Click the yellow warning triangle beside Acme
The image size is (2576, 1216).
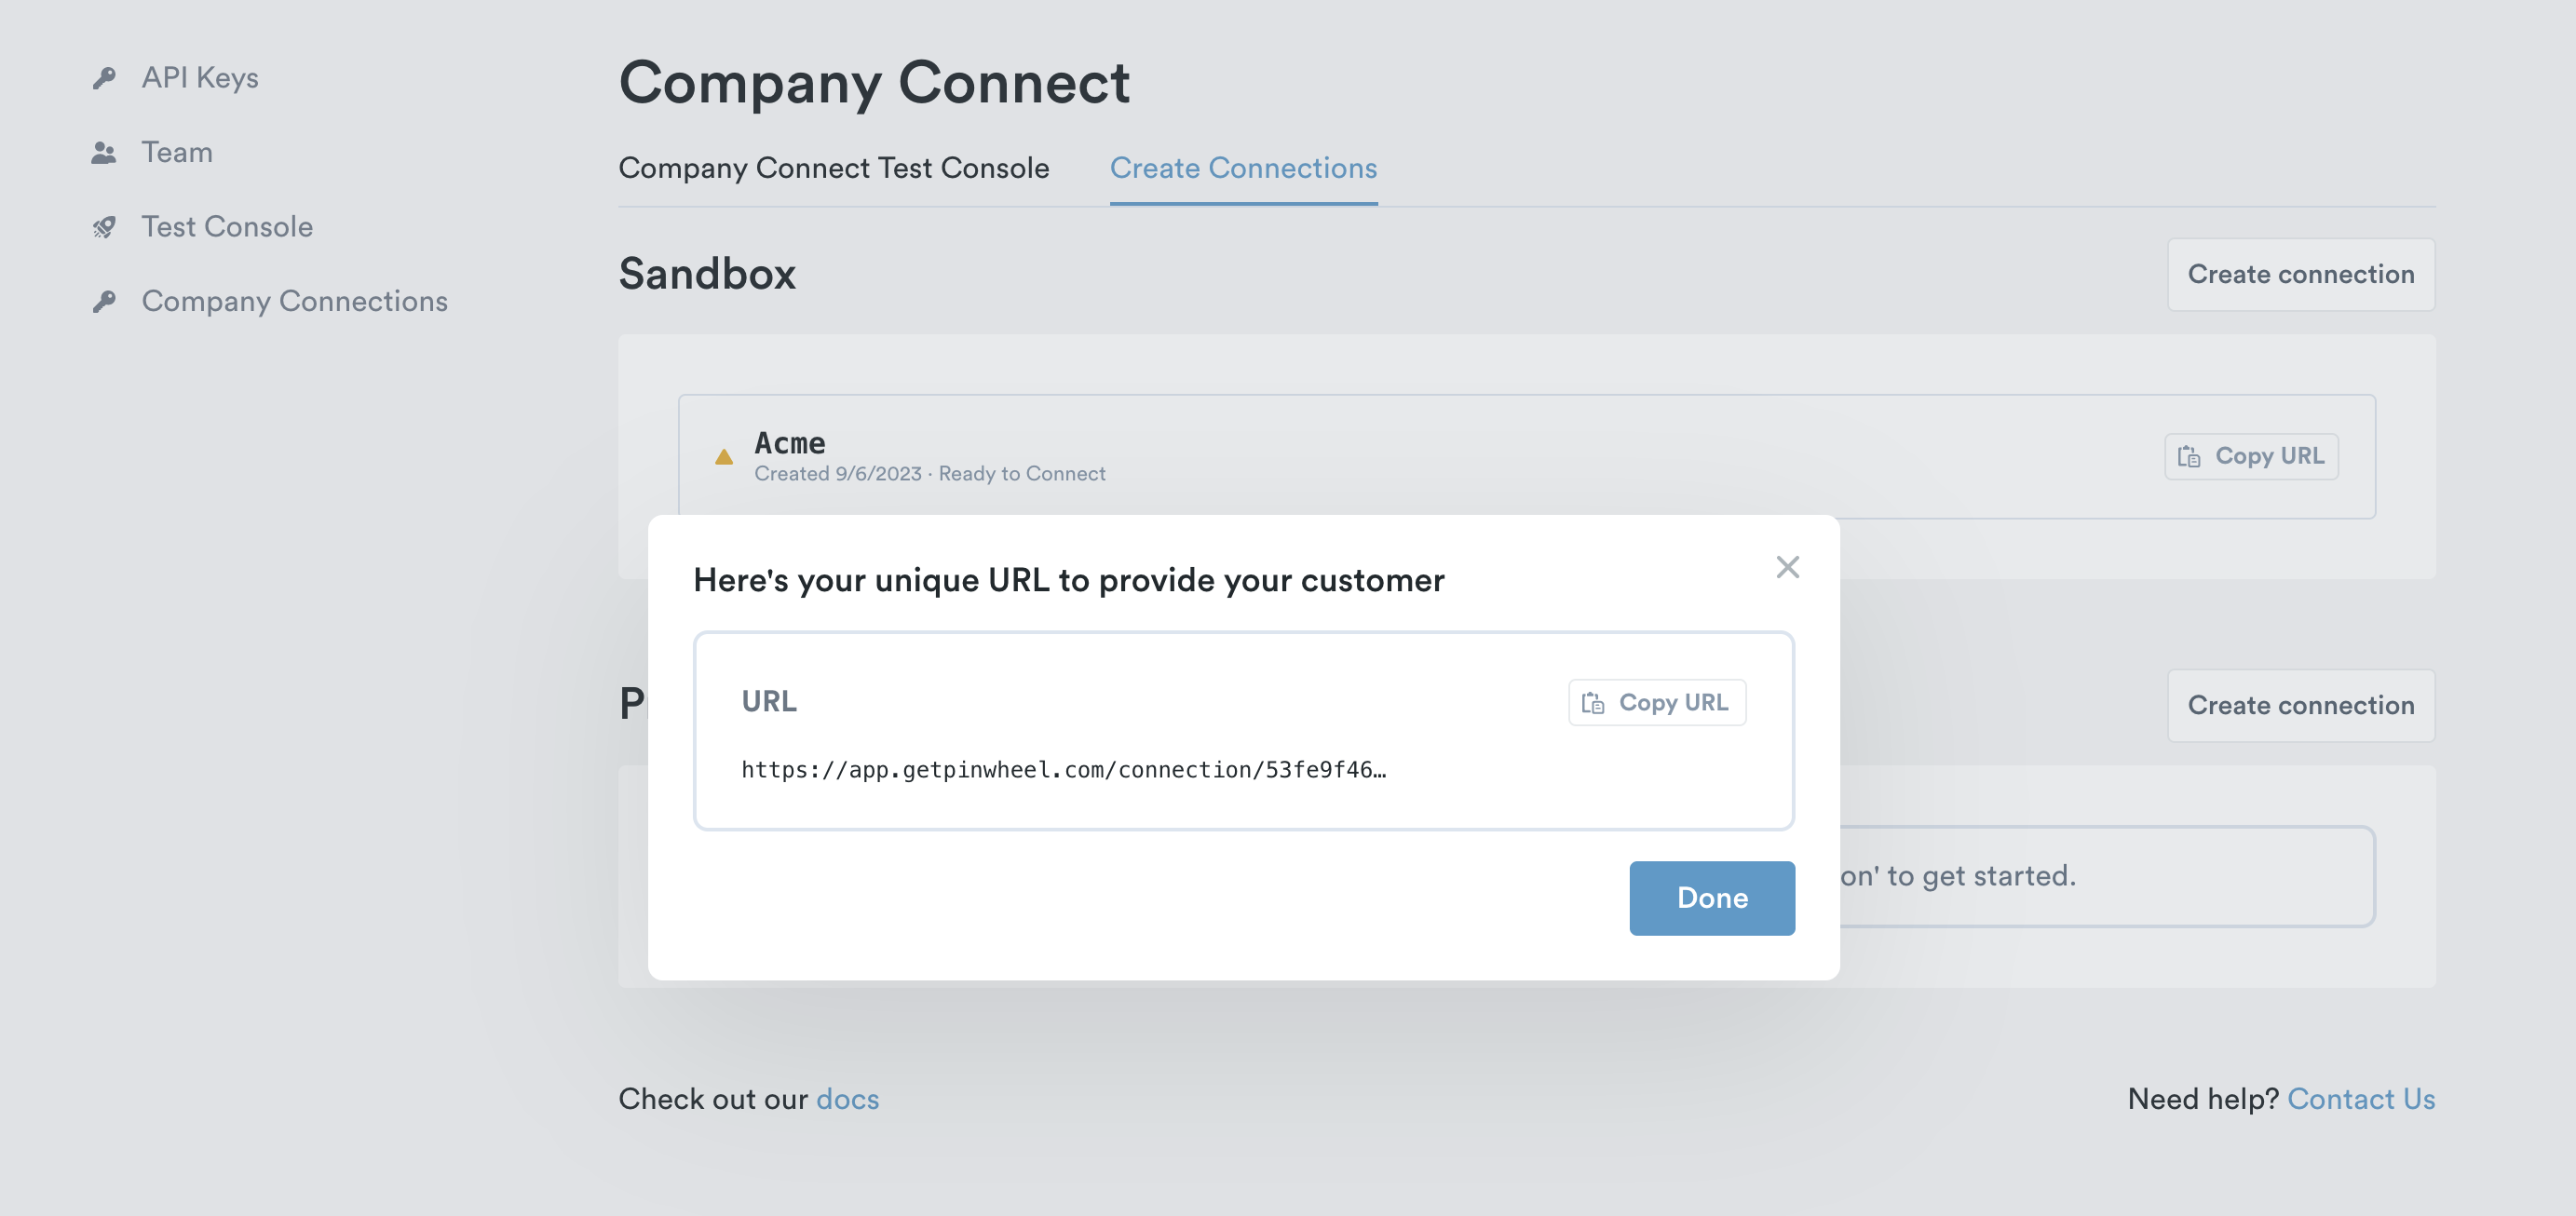(724, 457)
